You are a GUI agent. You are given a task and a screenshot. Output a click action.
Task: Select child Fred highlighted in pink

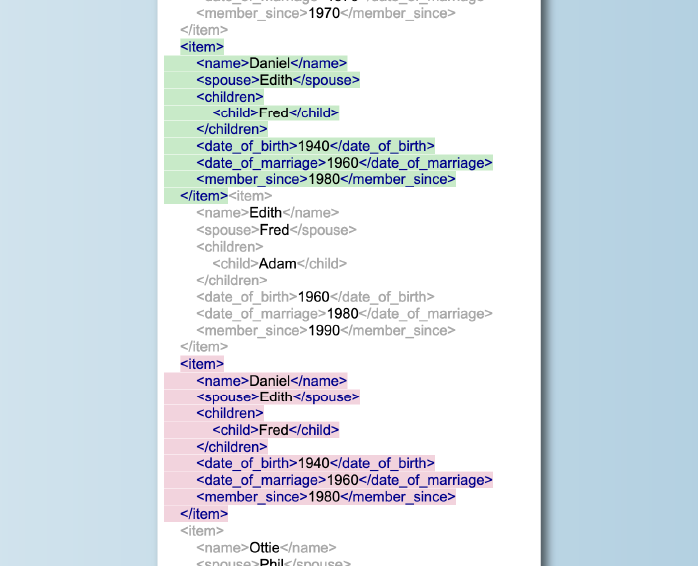pos(275,430)
